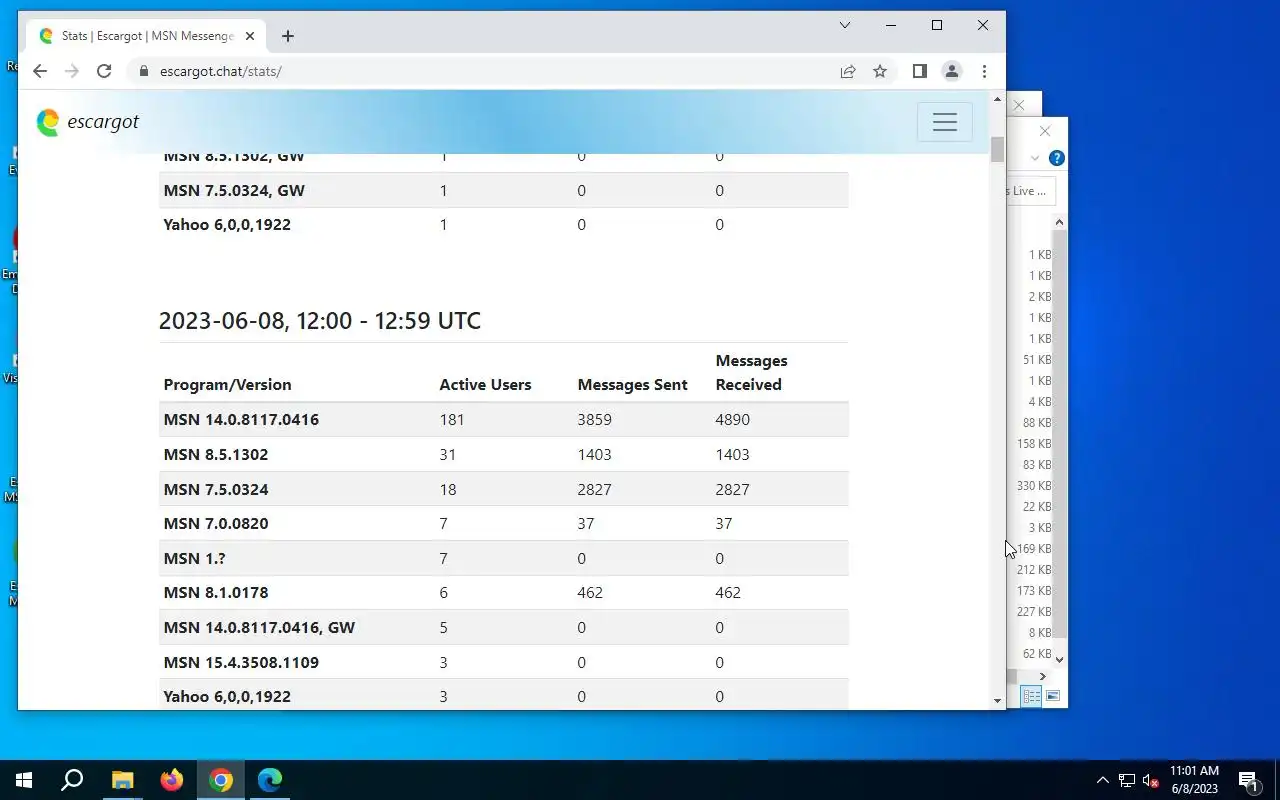Click the Explorer file list scroll-down arrow
The image size is (1280, 800).
(1060, 659)
